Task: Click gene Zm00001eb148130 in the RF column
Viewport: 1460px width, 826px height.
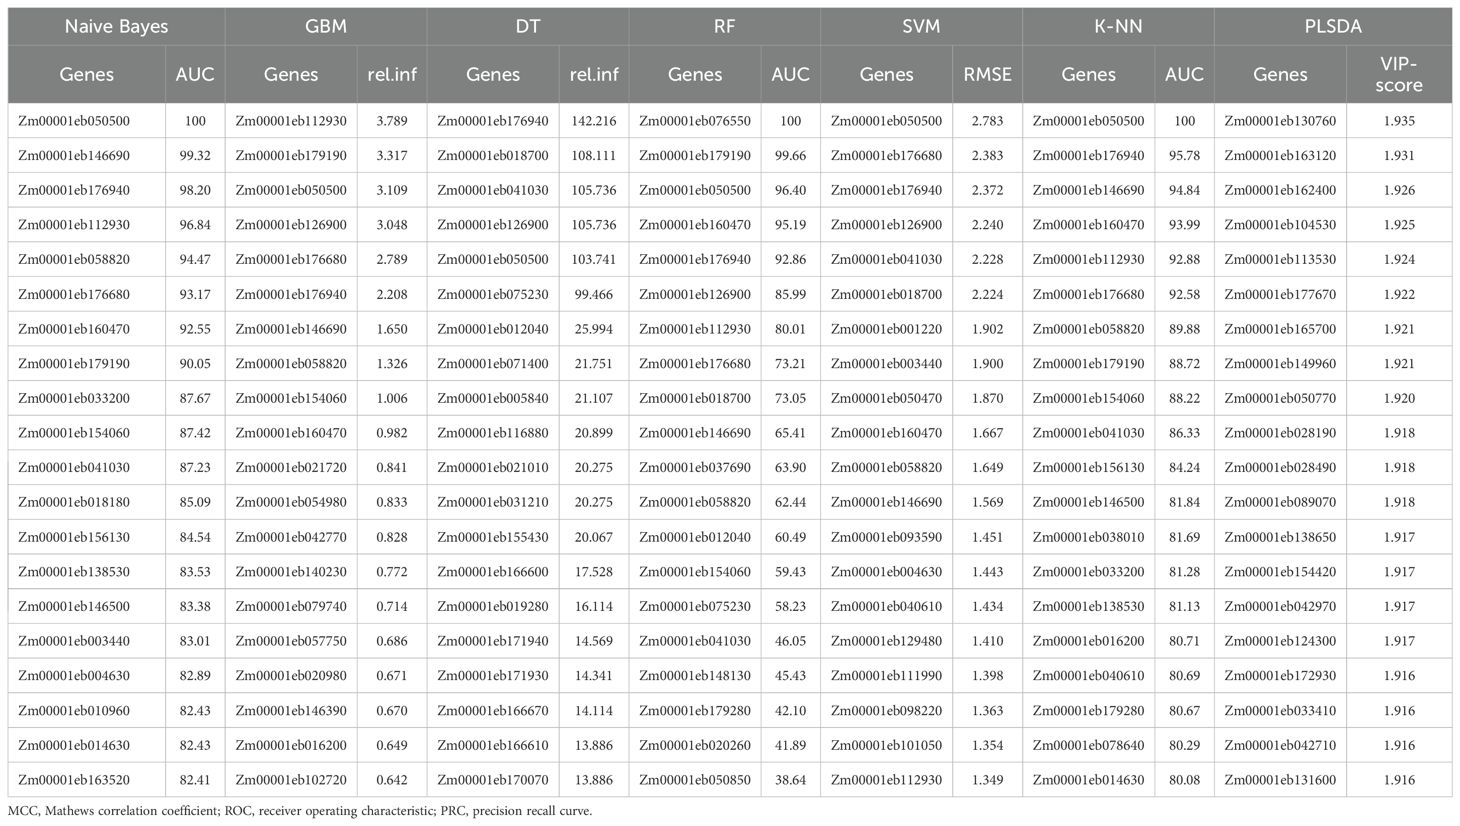Action: (694, 676)
